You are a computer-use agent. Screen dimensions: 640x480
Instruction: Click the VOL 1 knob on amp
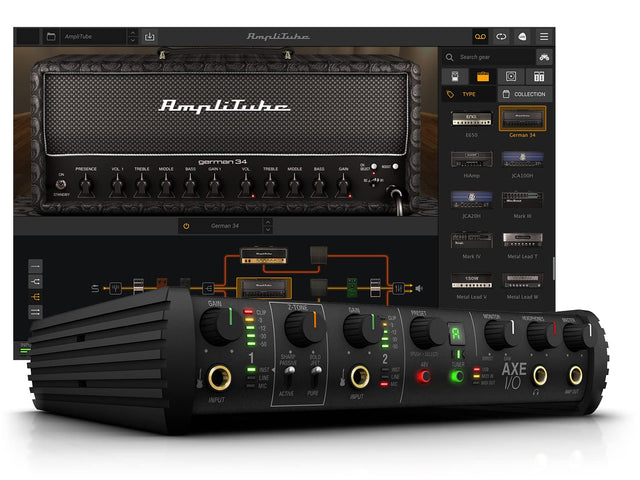[117, 186]
